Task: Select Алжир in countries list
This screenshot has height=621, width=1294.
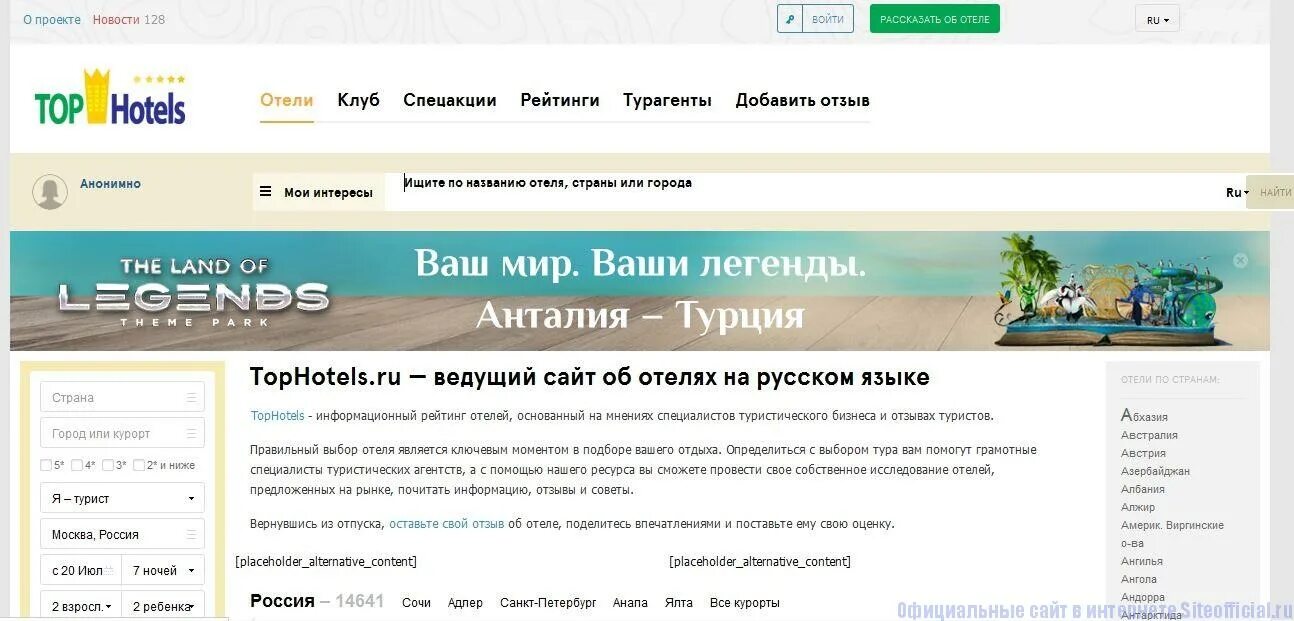Action: [1138, 507]
